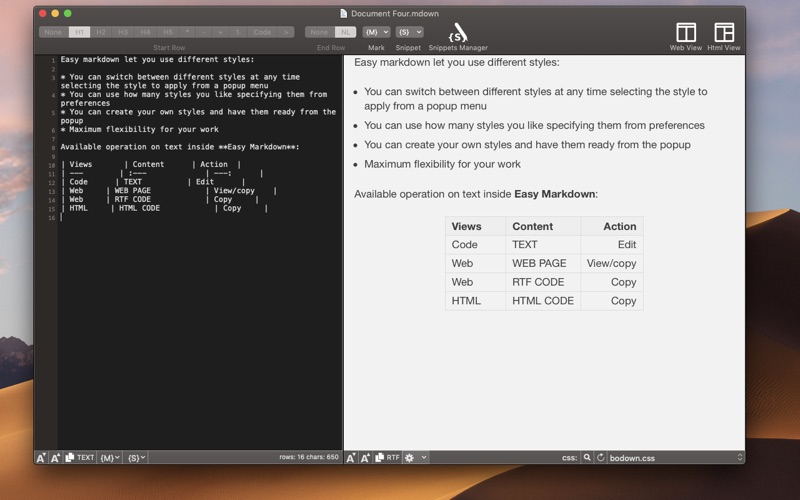
Task: Increase font size in the code editor
Action: coord(55,458)
